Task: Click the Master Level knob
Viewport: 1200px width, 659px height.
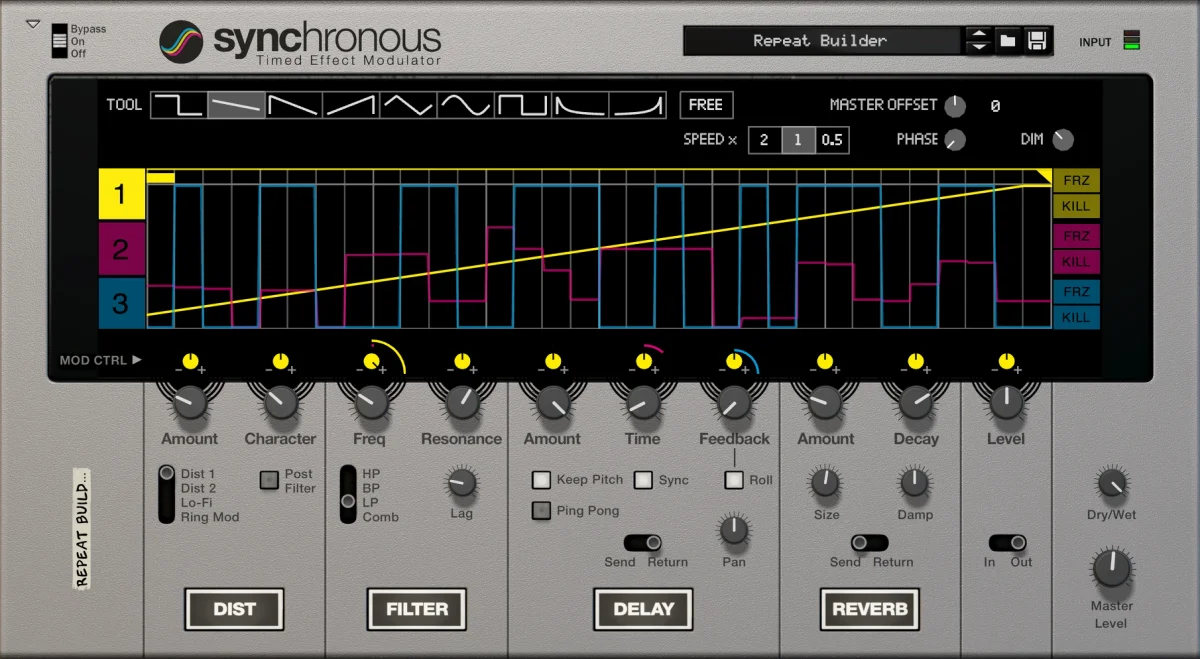Action: (1111, 568)
